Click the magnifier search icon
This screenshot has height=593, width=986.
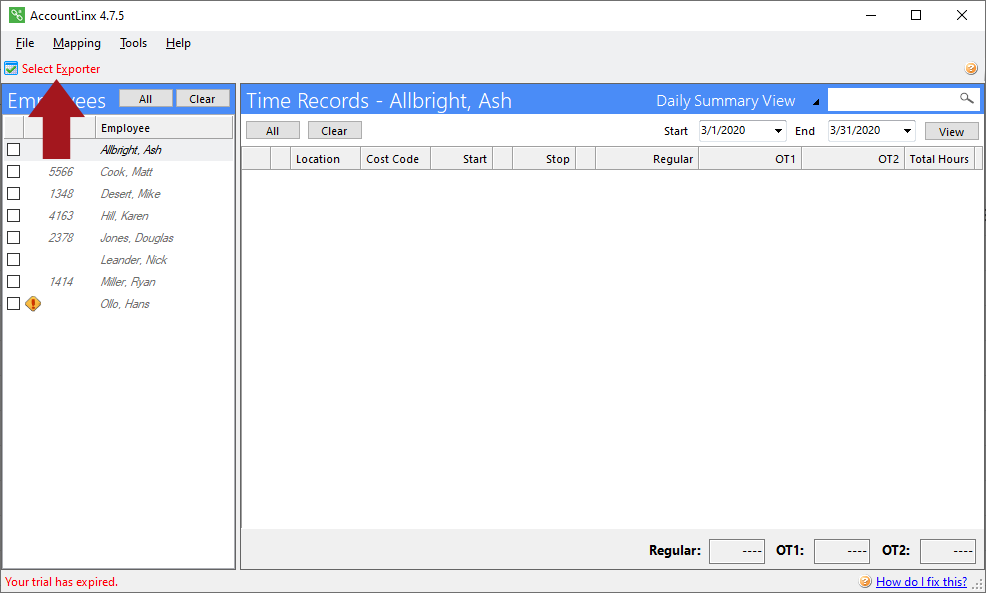(x=967, y=98)
